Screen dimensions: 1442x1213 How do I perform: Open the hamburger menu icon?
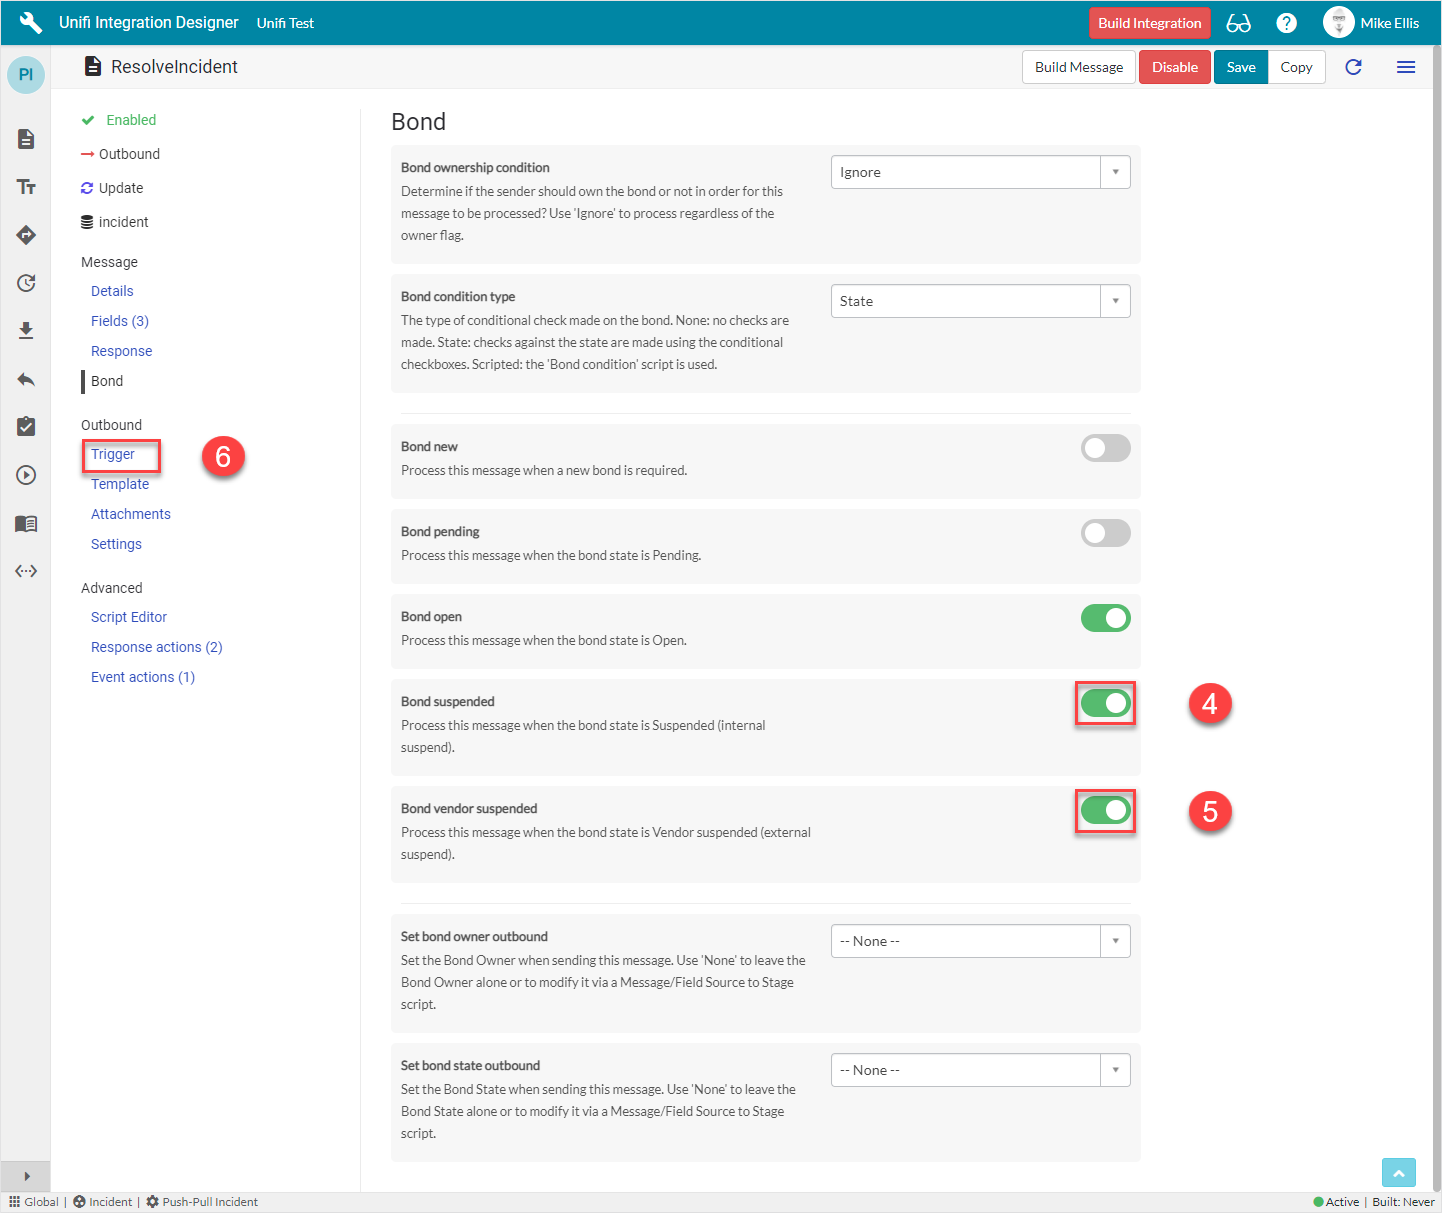pyautogui.click(x=1405, y=67)
